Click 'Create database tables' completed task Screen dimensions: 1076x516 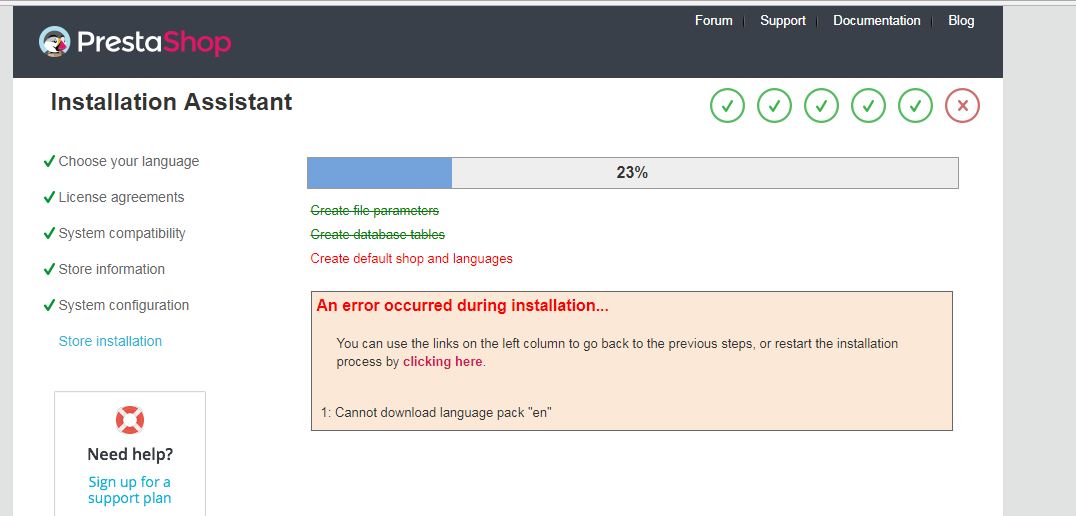click(377, 235)
